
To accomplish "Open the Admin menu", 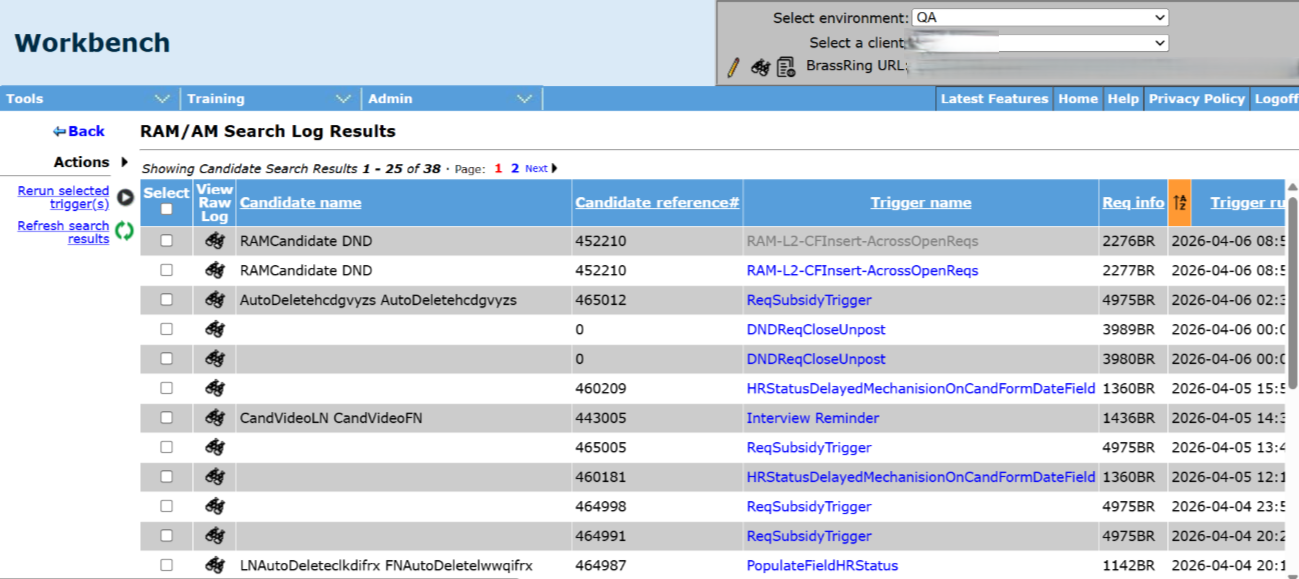I will (x=450, y=99).
